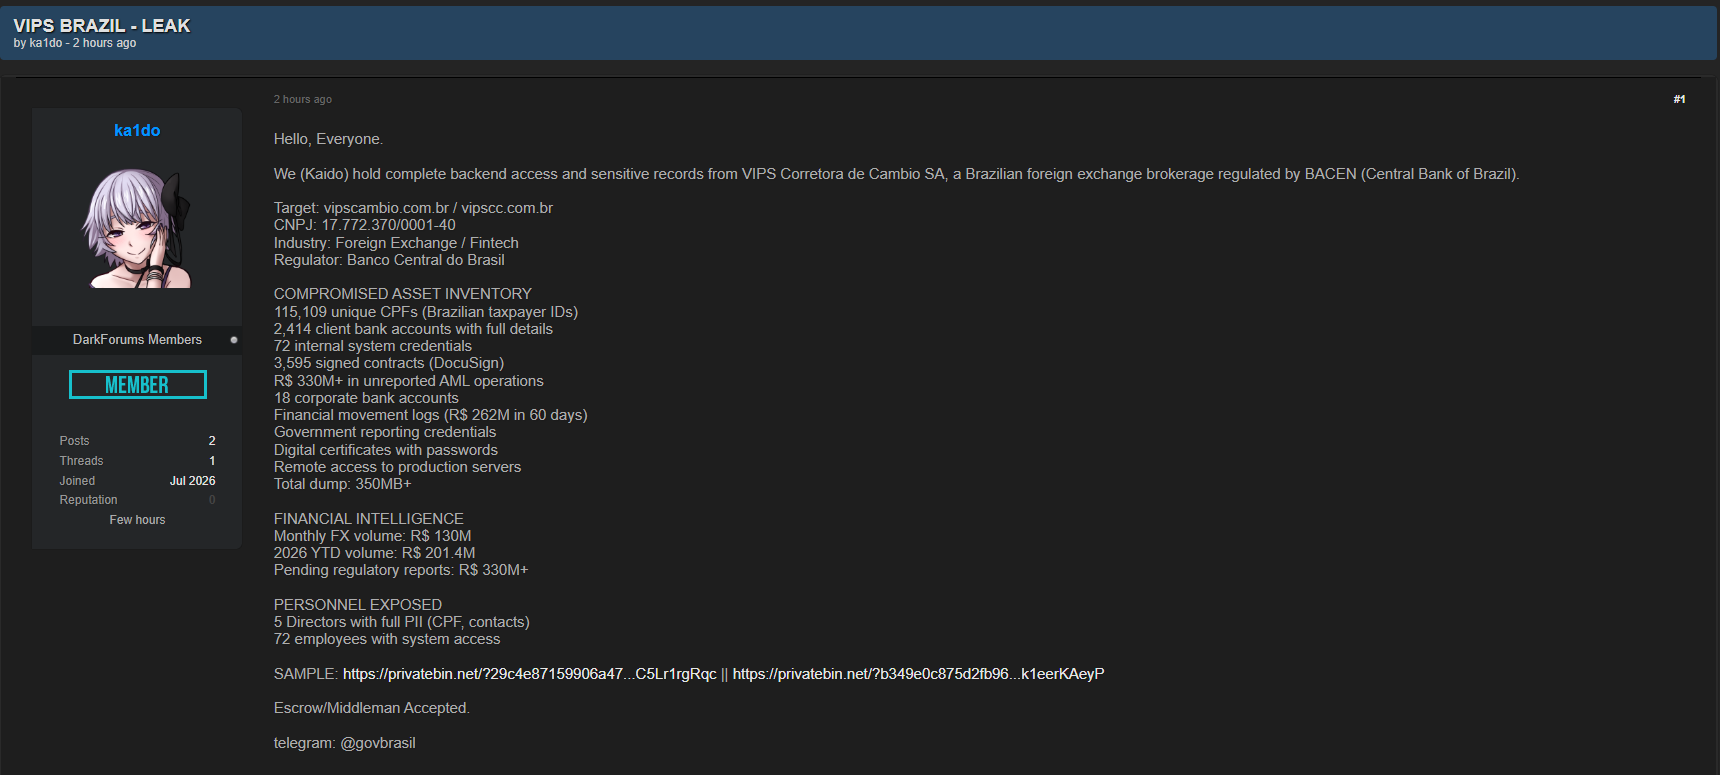
Task: Click the 'Digital certificates with passwords' line
Action: tap(386, 450)
